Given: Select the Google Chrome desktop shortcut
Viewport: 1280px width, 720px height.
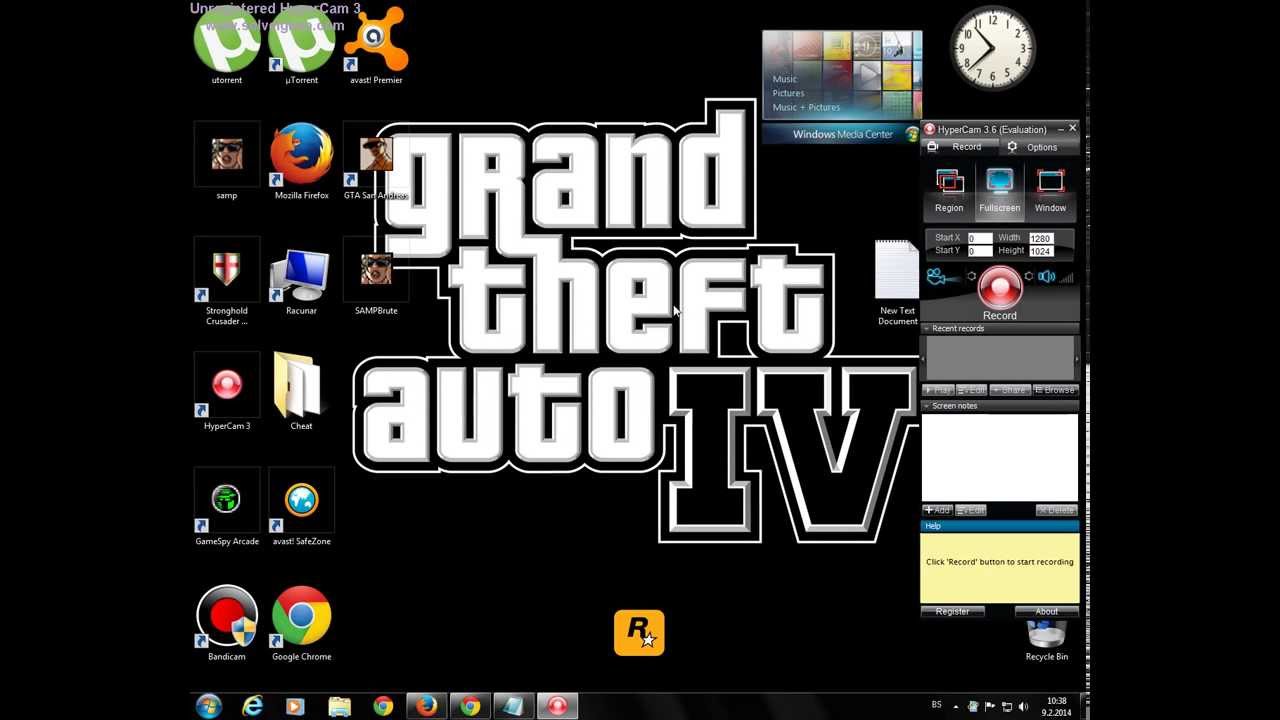Looking at the screenshot, I should coord(301,623).
